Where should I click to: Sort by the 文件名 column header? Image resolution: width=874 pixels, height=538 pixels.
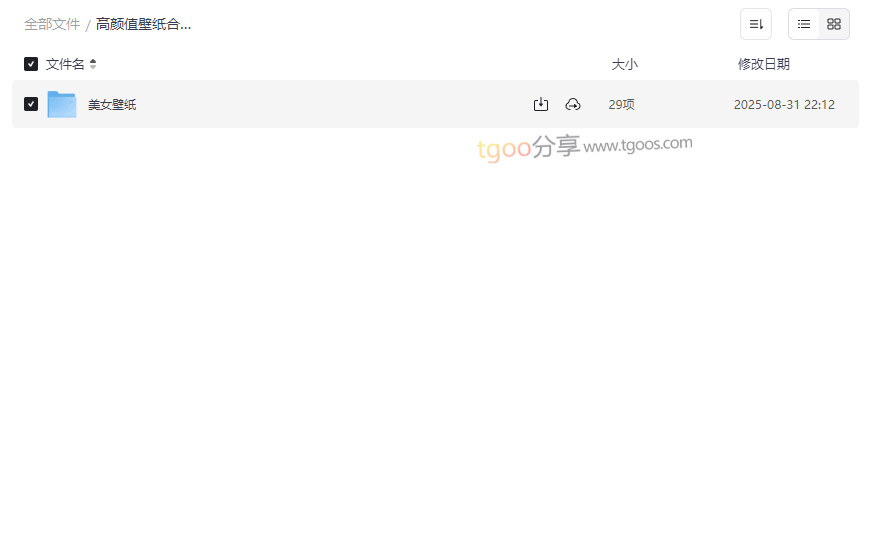(65, 64)
